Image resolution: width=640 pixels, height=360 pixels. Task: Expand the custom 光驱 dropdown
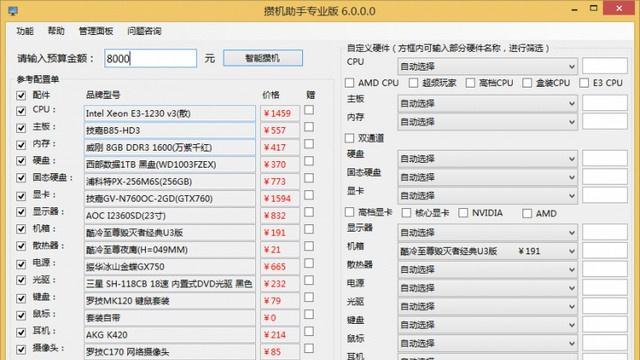coord(487,306)
